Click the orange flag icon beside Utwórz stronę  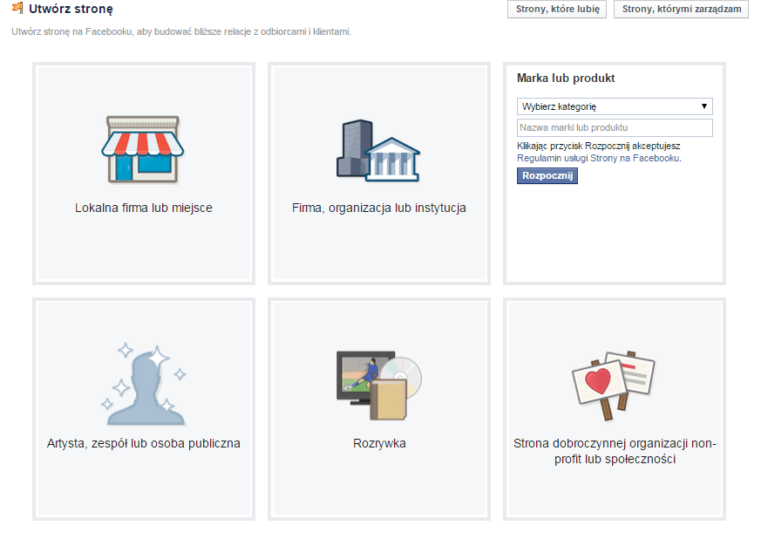[x=18, y=8]
